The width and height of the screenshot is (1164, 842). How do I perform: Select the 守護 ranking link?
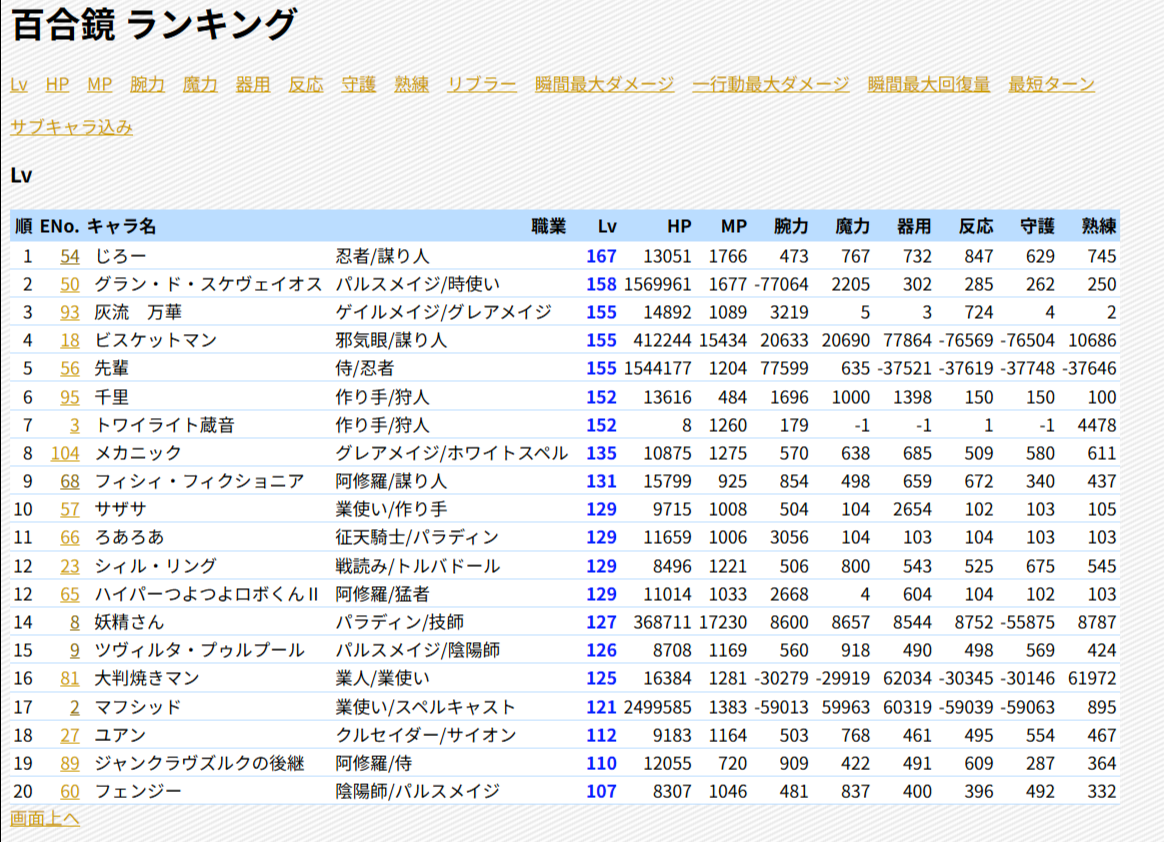point(359,84)
